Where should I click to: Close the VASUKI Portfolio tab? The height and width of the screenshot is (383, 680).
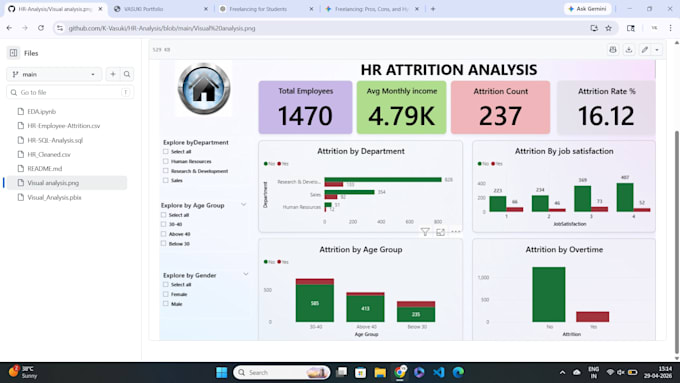(x=206, y=9)
